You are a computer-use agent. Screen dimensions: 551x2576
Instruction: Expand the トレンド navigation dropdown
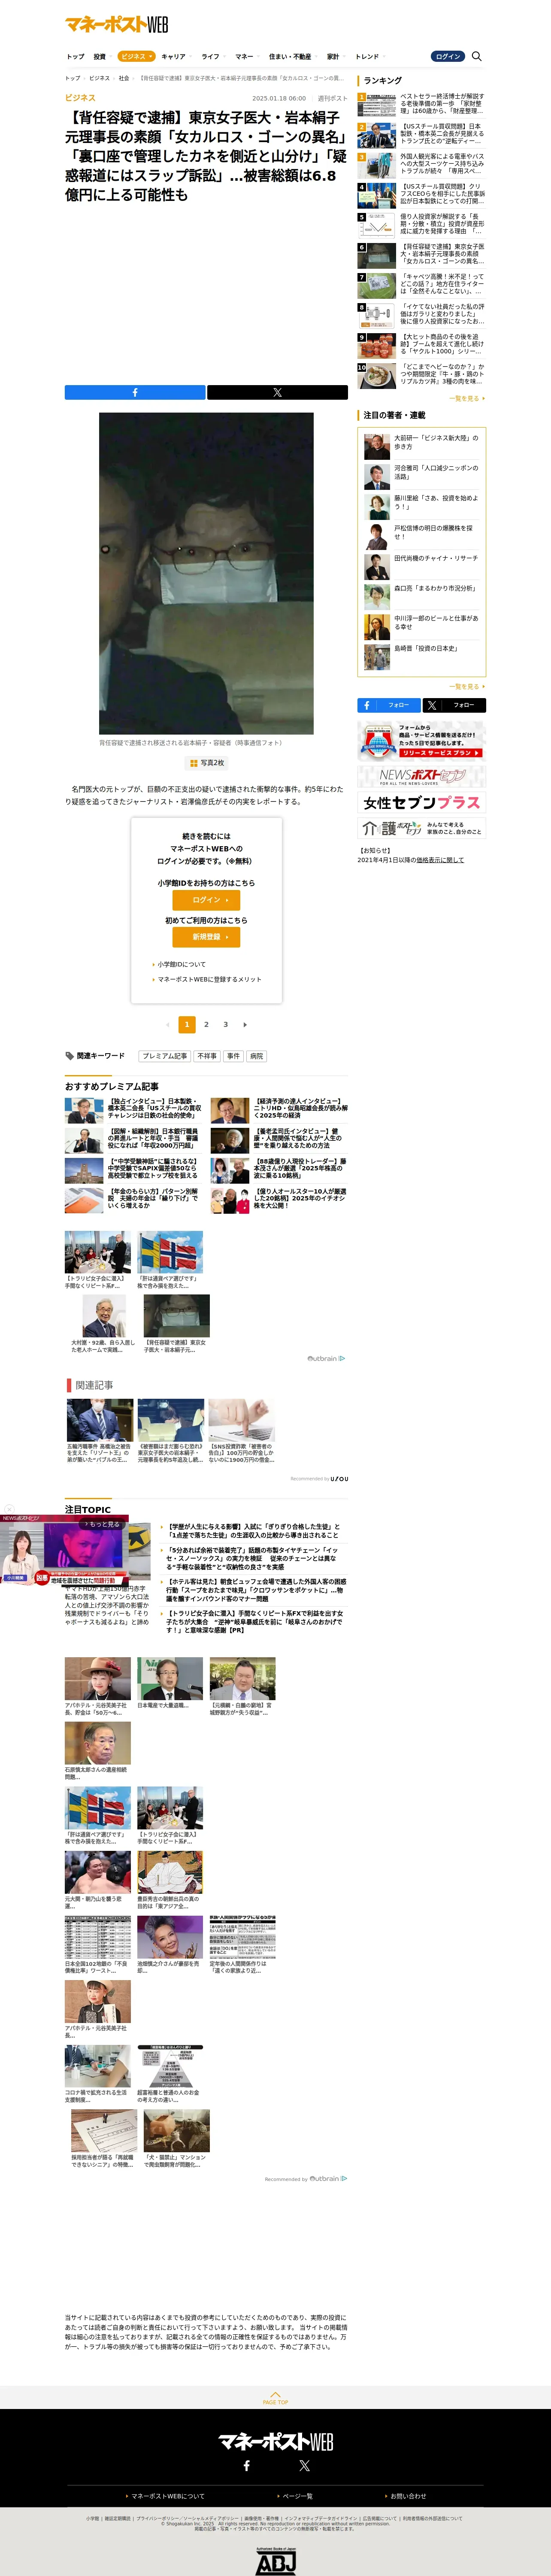coord(369,57)
